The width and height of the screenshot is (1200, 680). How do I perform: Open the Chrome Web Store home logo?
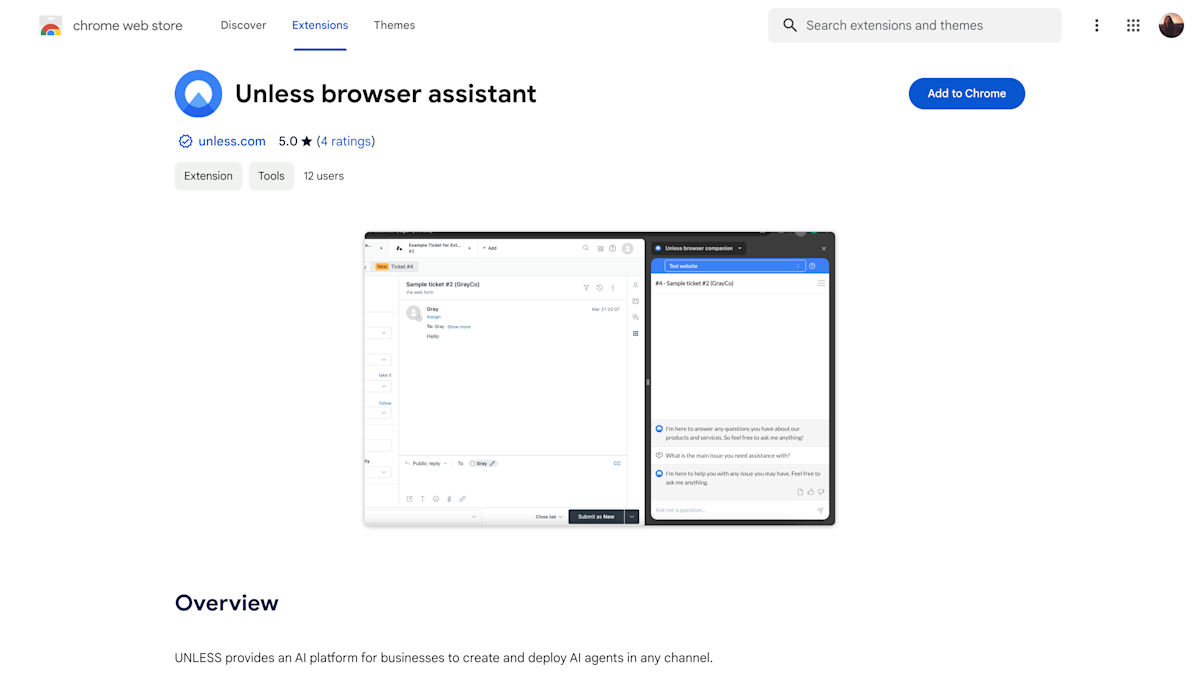[x=50, y=25]
